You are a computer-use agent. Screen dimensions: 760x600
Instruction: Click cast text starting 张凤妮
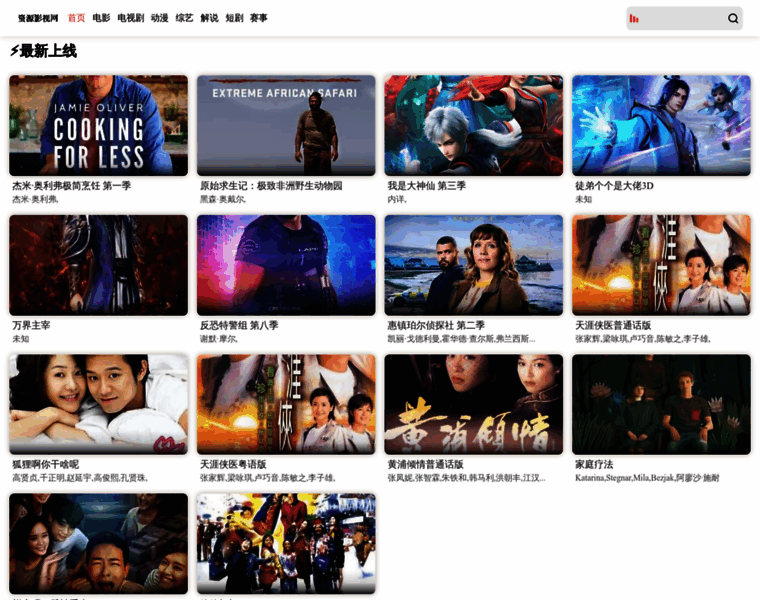(x=466, y=478)
